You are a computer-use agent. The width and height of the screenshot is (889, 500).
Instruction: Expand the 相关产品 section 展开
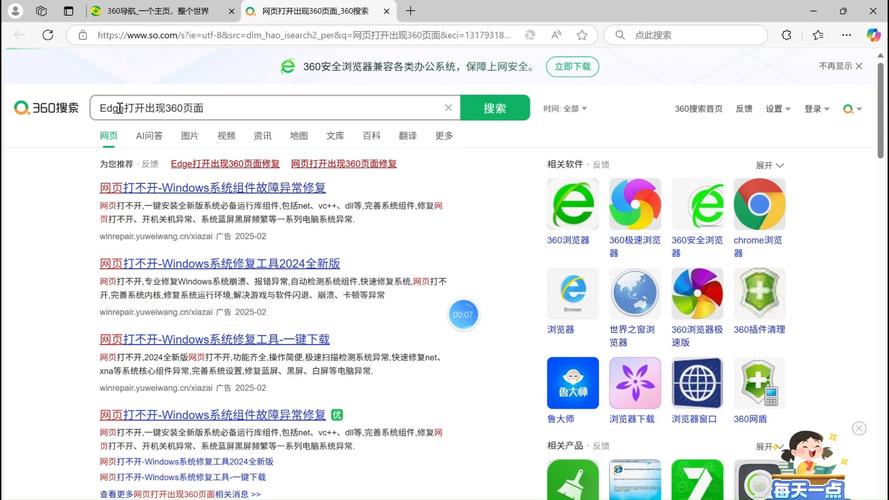pyautogui.click(x=769, y=446)
